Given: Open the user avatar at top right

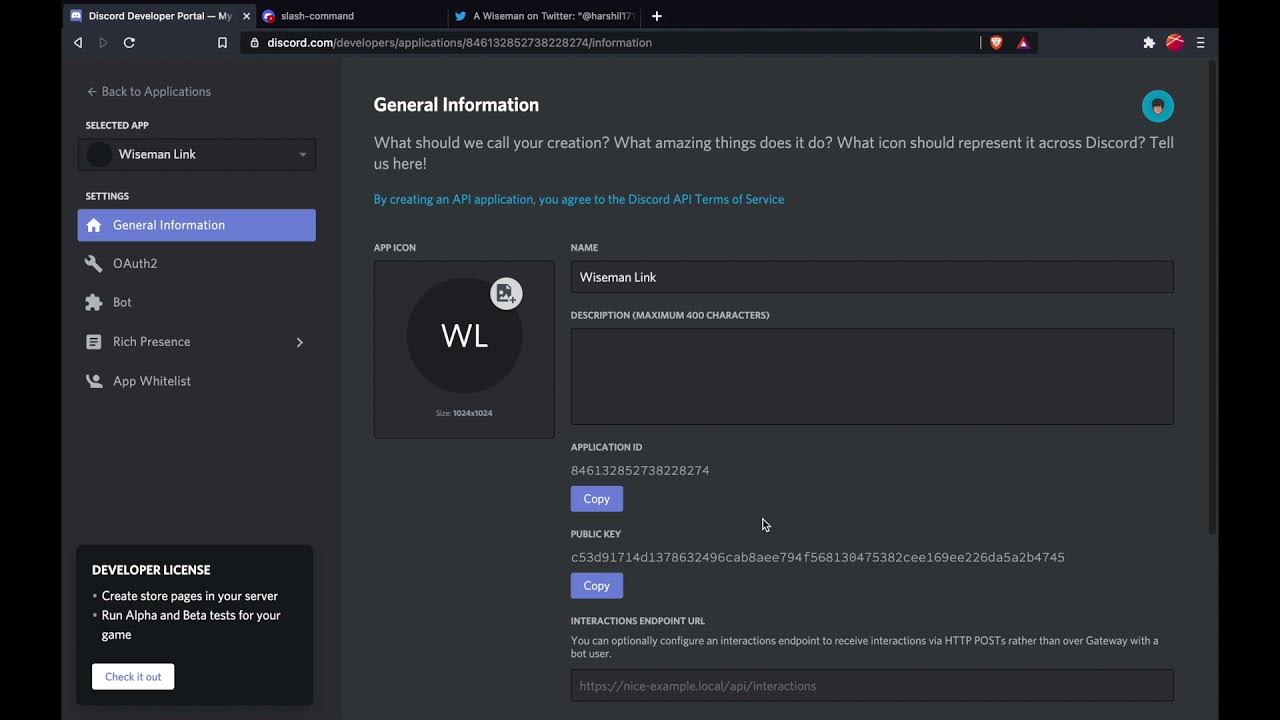Looking at the screenshot, I should pyautogui.click(x=1158, y=106).
